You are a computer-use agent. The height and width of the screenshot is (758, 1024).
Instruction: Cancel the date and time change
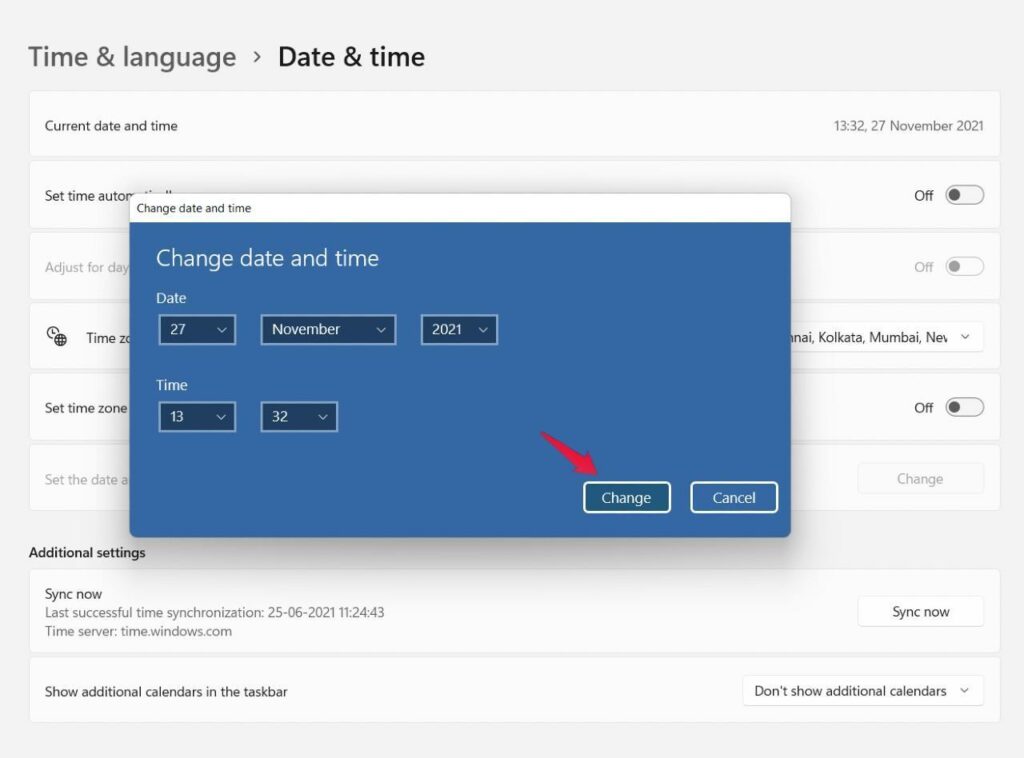[x=734, y=497]
